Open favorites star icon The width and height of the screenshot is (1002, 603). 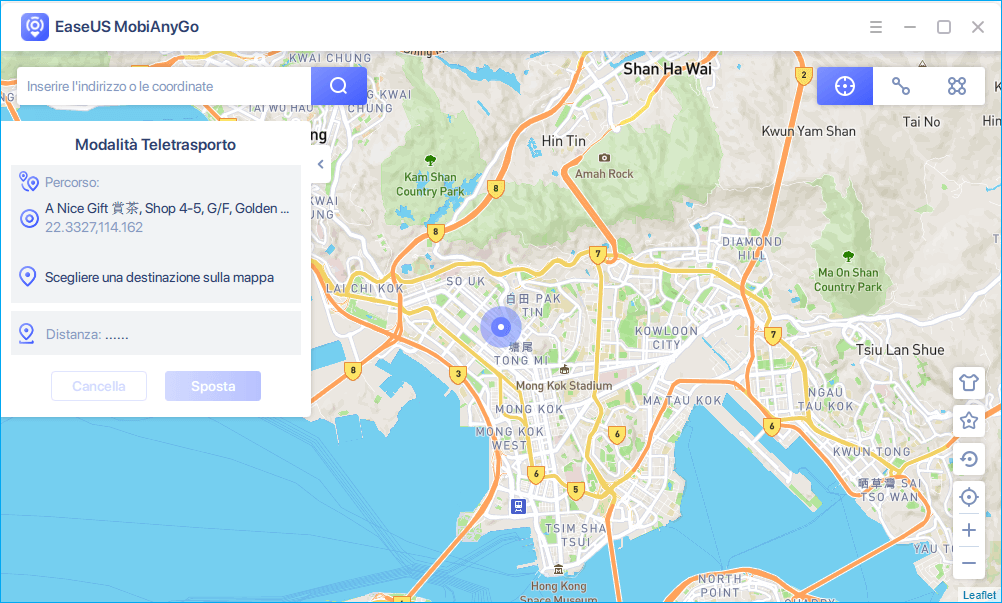[968, 421]
